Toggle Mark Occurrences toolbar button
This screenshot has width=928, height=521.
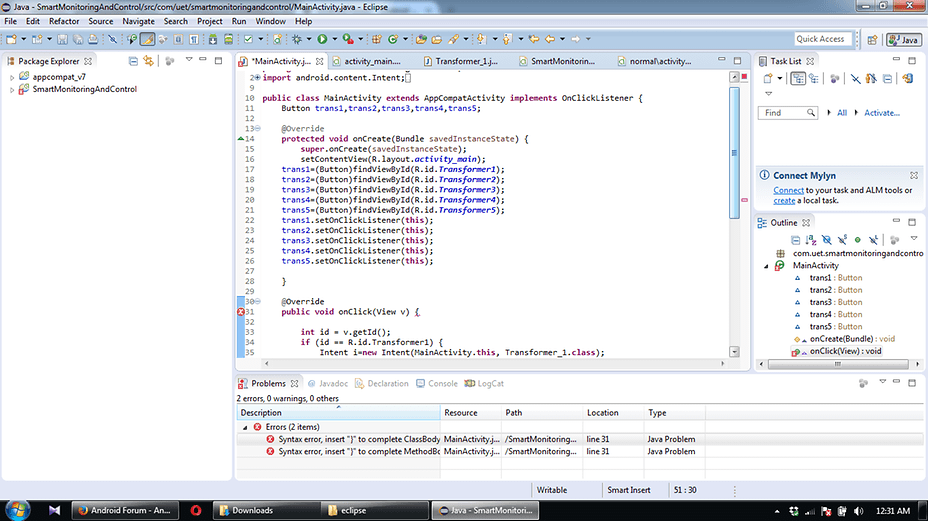pos(147,39)
